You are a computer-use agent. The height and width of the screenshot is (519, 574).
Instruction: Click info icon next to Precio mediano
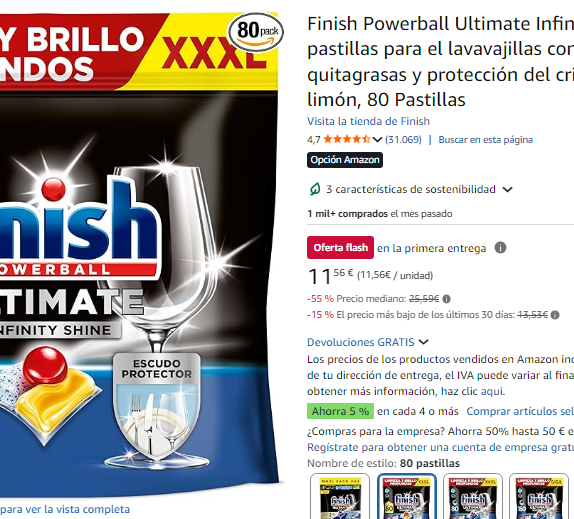[446, 299]
